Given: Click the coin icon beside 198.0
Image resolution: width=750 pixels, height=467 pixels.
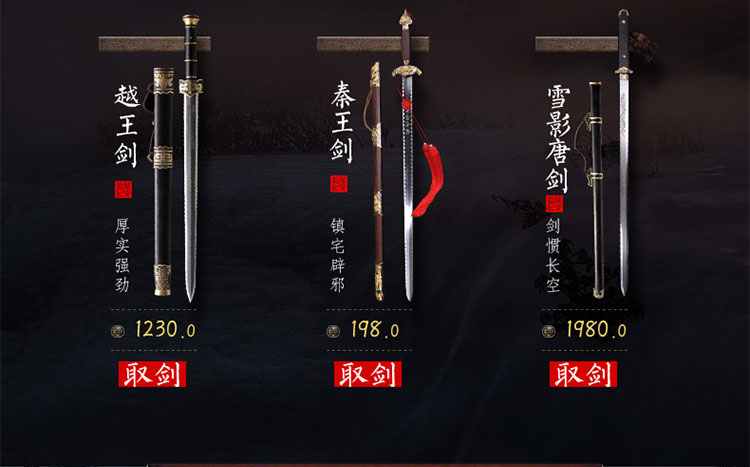Looking at the screenshot, I should point(333,331).
